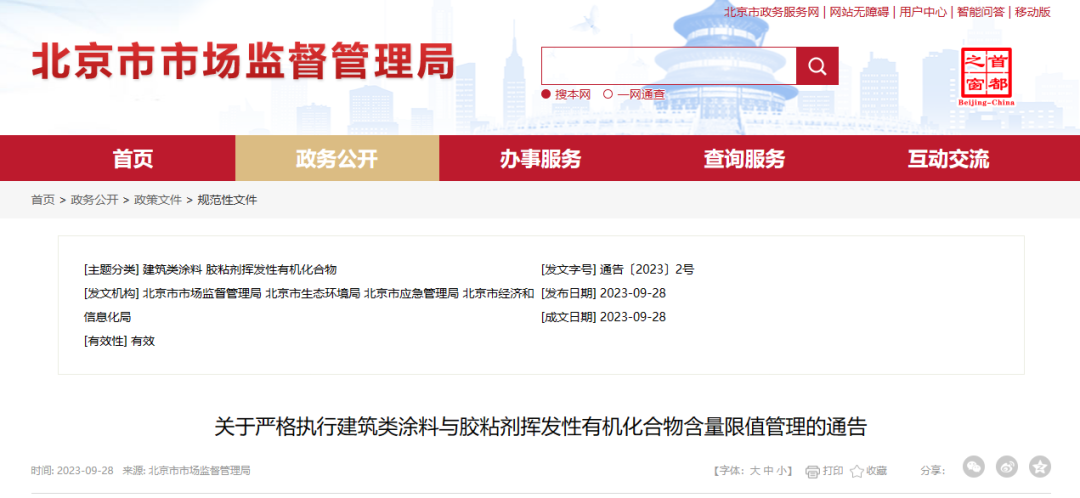Share via the WeChat icon

[973, 467]
